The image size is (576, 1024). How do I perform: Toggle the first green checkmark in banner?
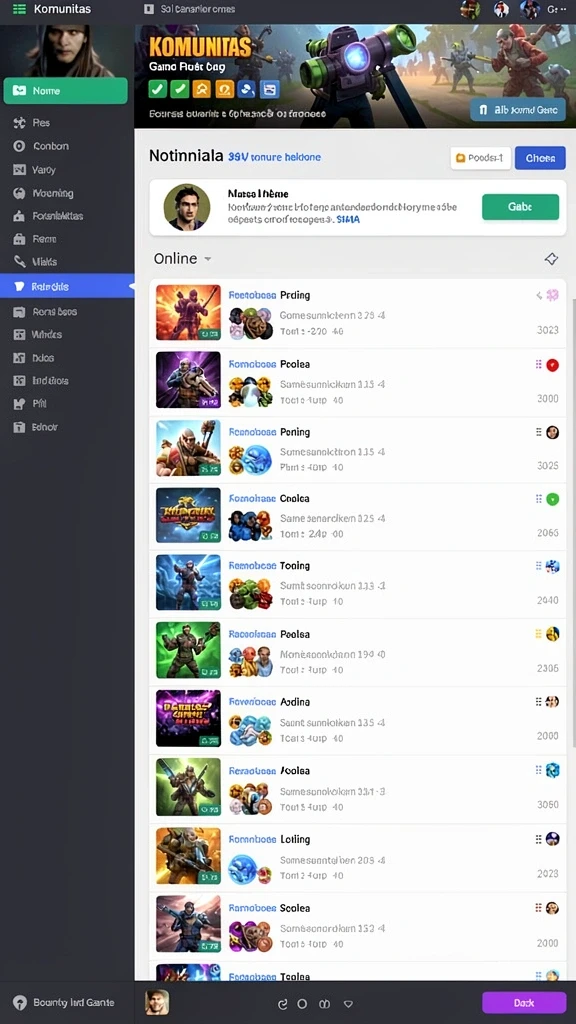pos(157,89)
